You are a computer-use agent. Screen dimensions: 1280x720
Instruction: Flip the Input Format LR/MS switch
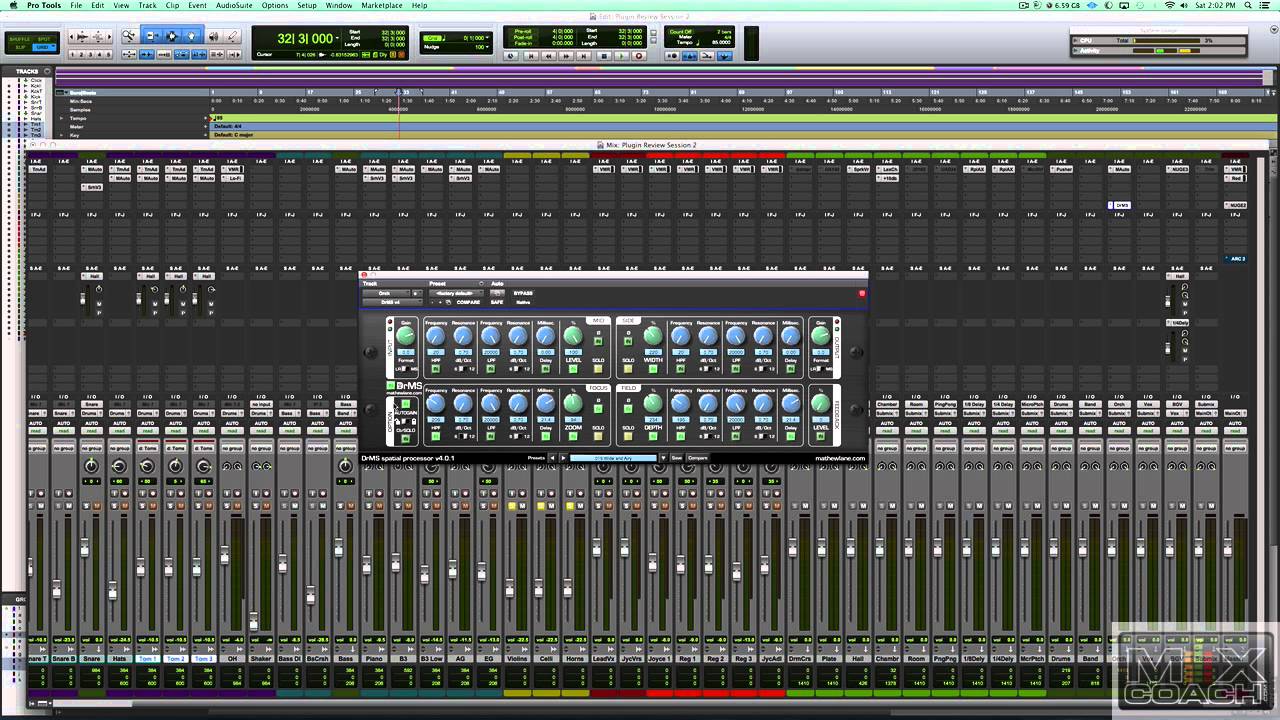point(407,369)
